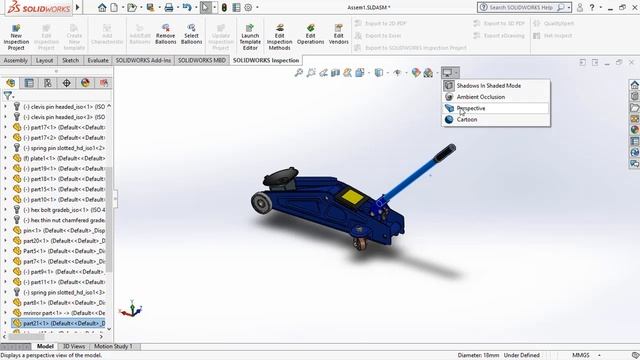Click the Previous View icon
The height and width of the screenshot is (360, 640).
click(323, 73)
